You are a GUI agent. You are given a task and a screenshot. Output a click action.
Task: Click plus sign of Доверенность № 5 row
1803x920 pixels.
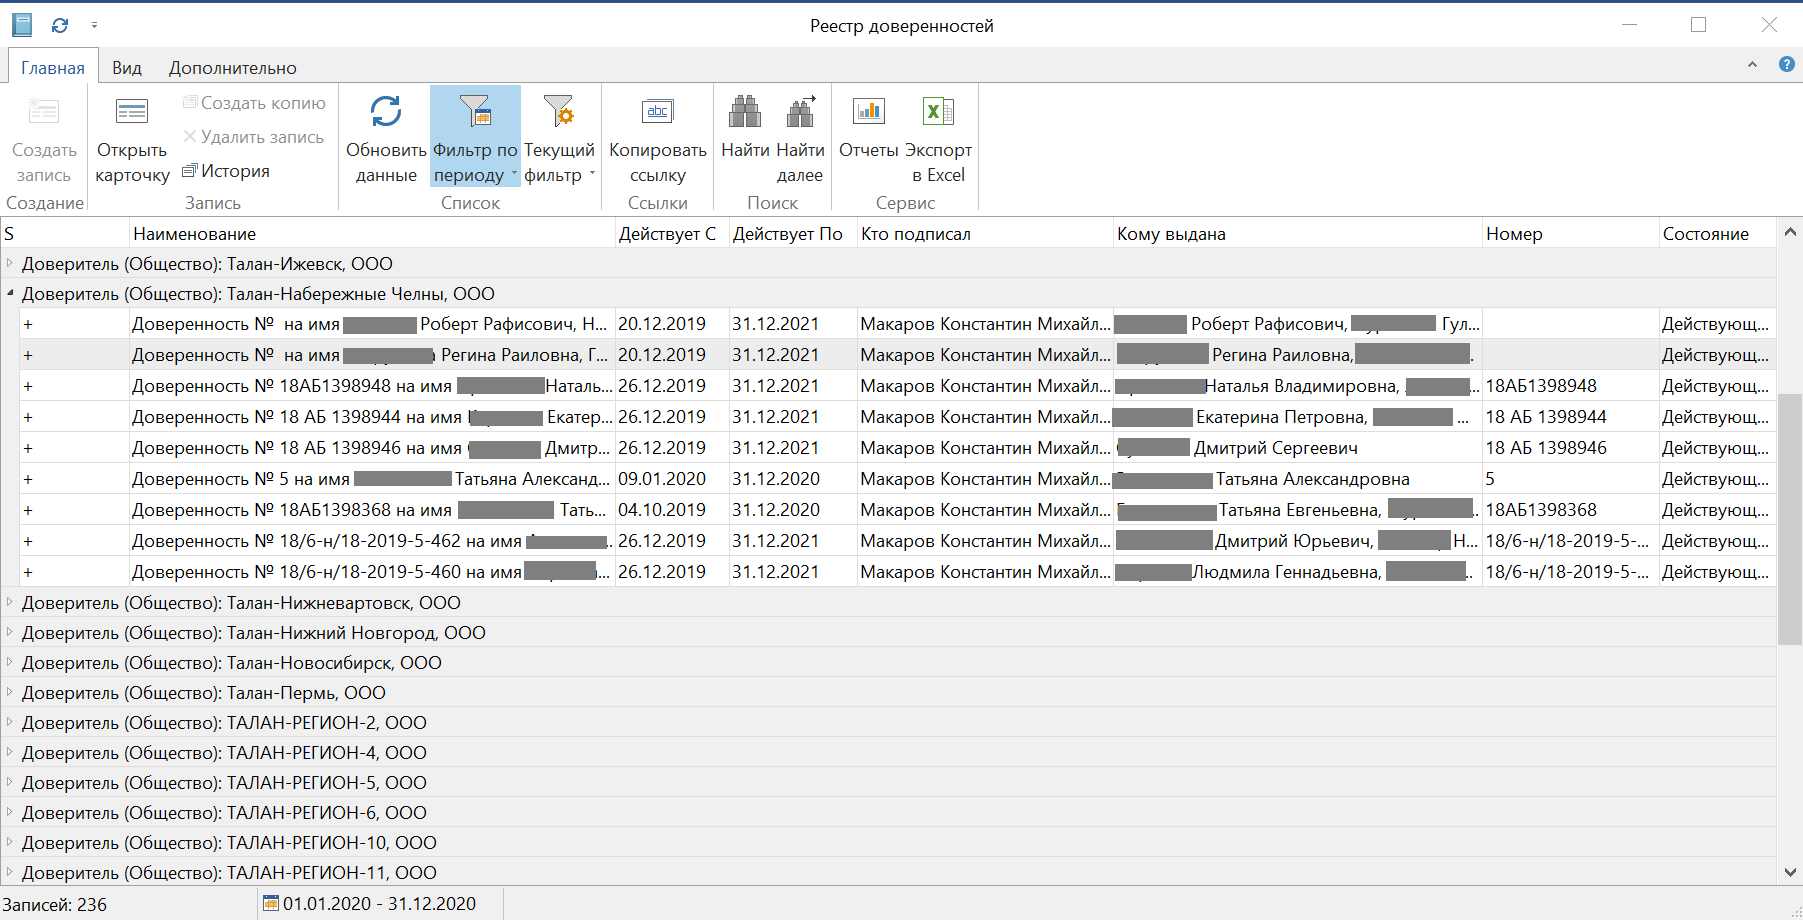tap(28, 479)
